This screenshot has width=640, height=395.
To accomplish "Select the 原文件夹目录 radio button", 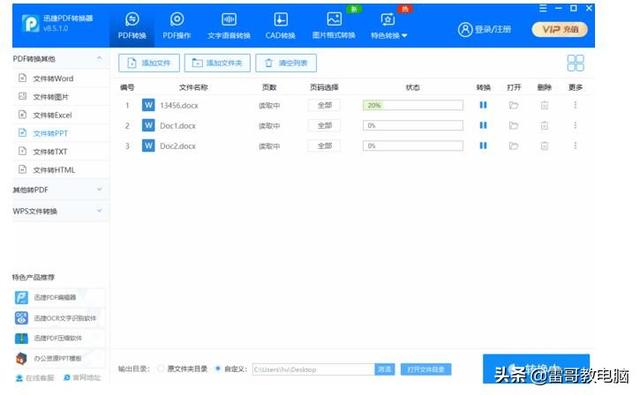I will coord(161,368).
